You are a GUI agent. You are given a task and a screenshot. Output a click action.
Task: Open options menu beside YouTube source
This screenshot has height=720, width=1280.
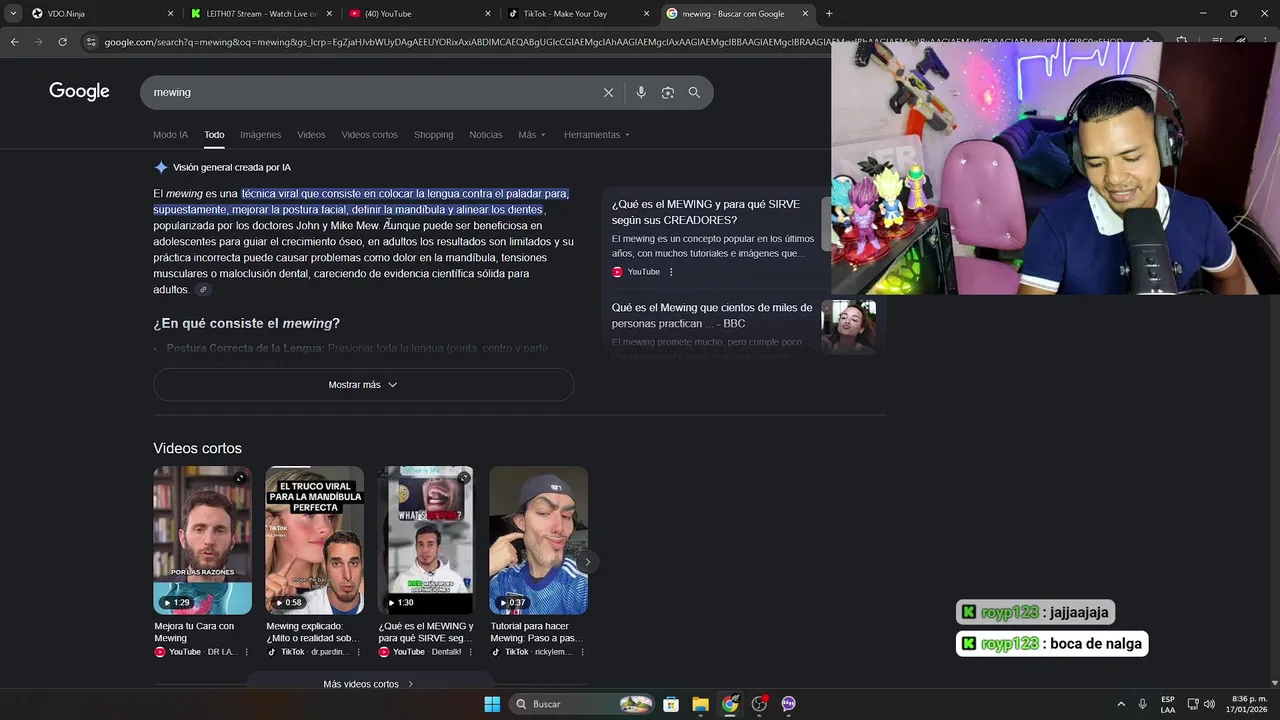[671, 272]
